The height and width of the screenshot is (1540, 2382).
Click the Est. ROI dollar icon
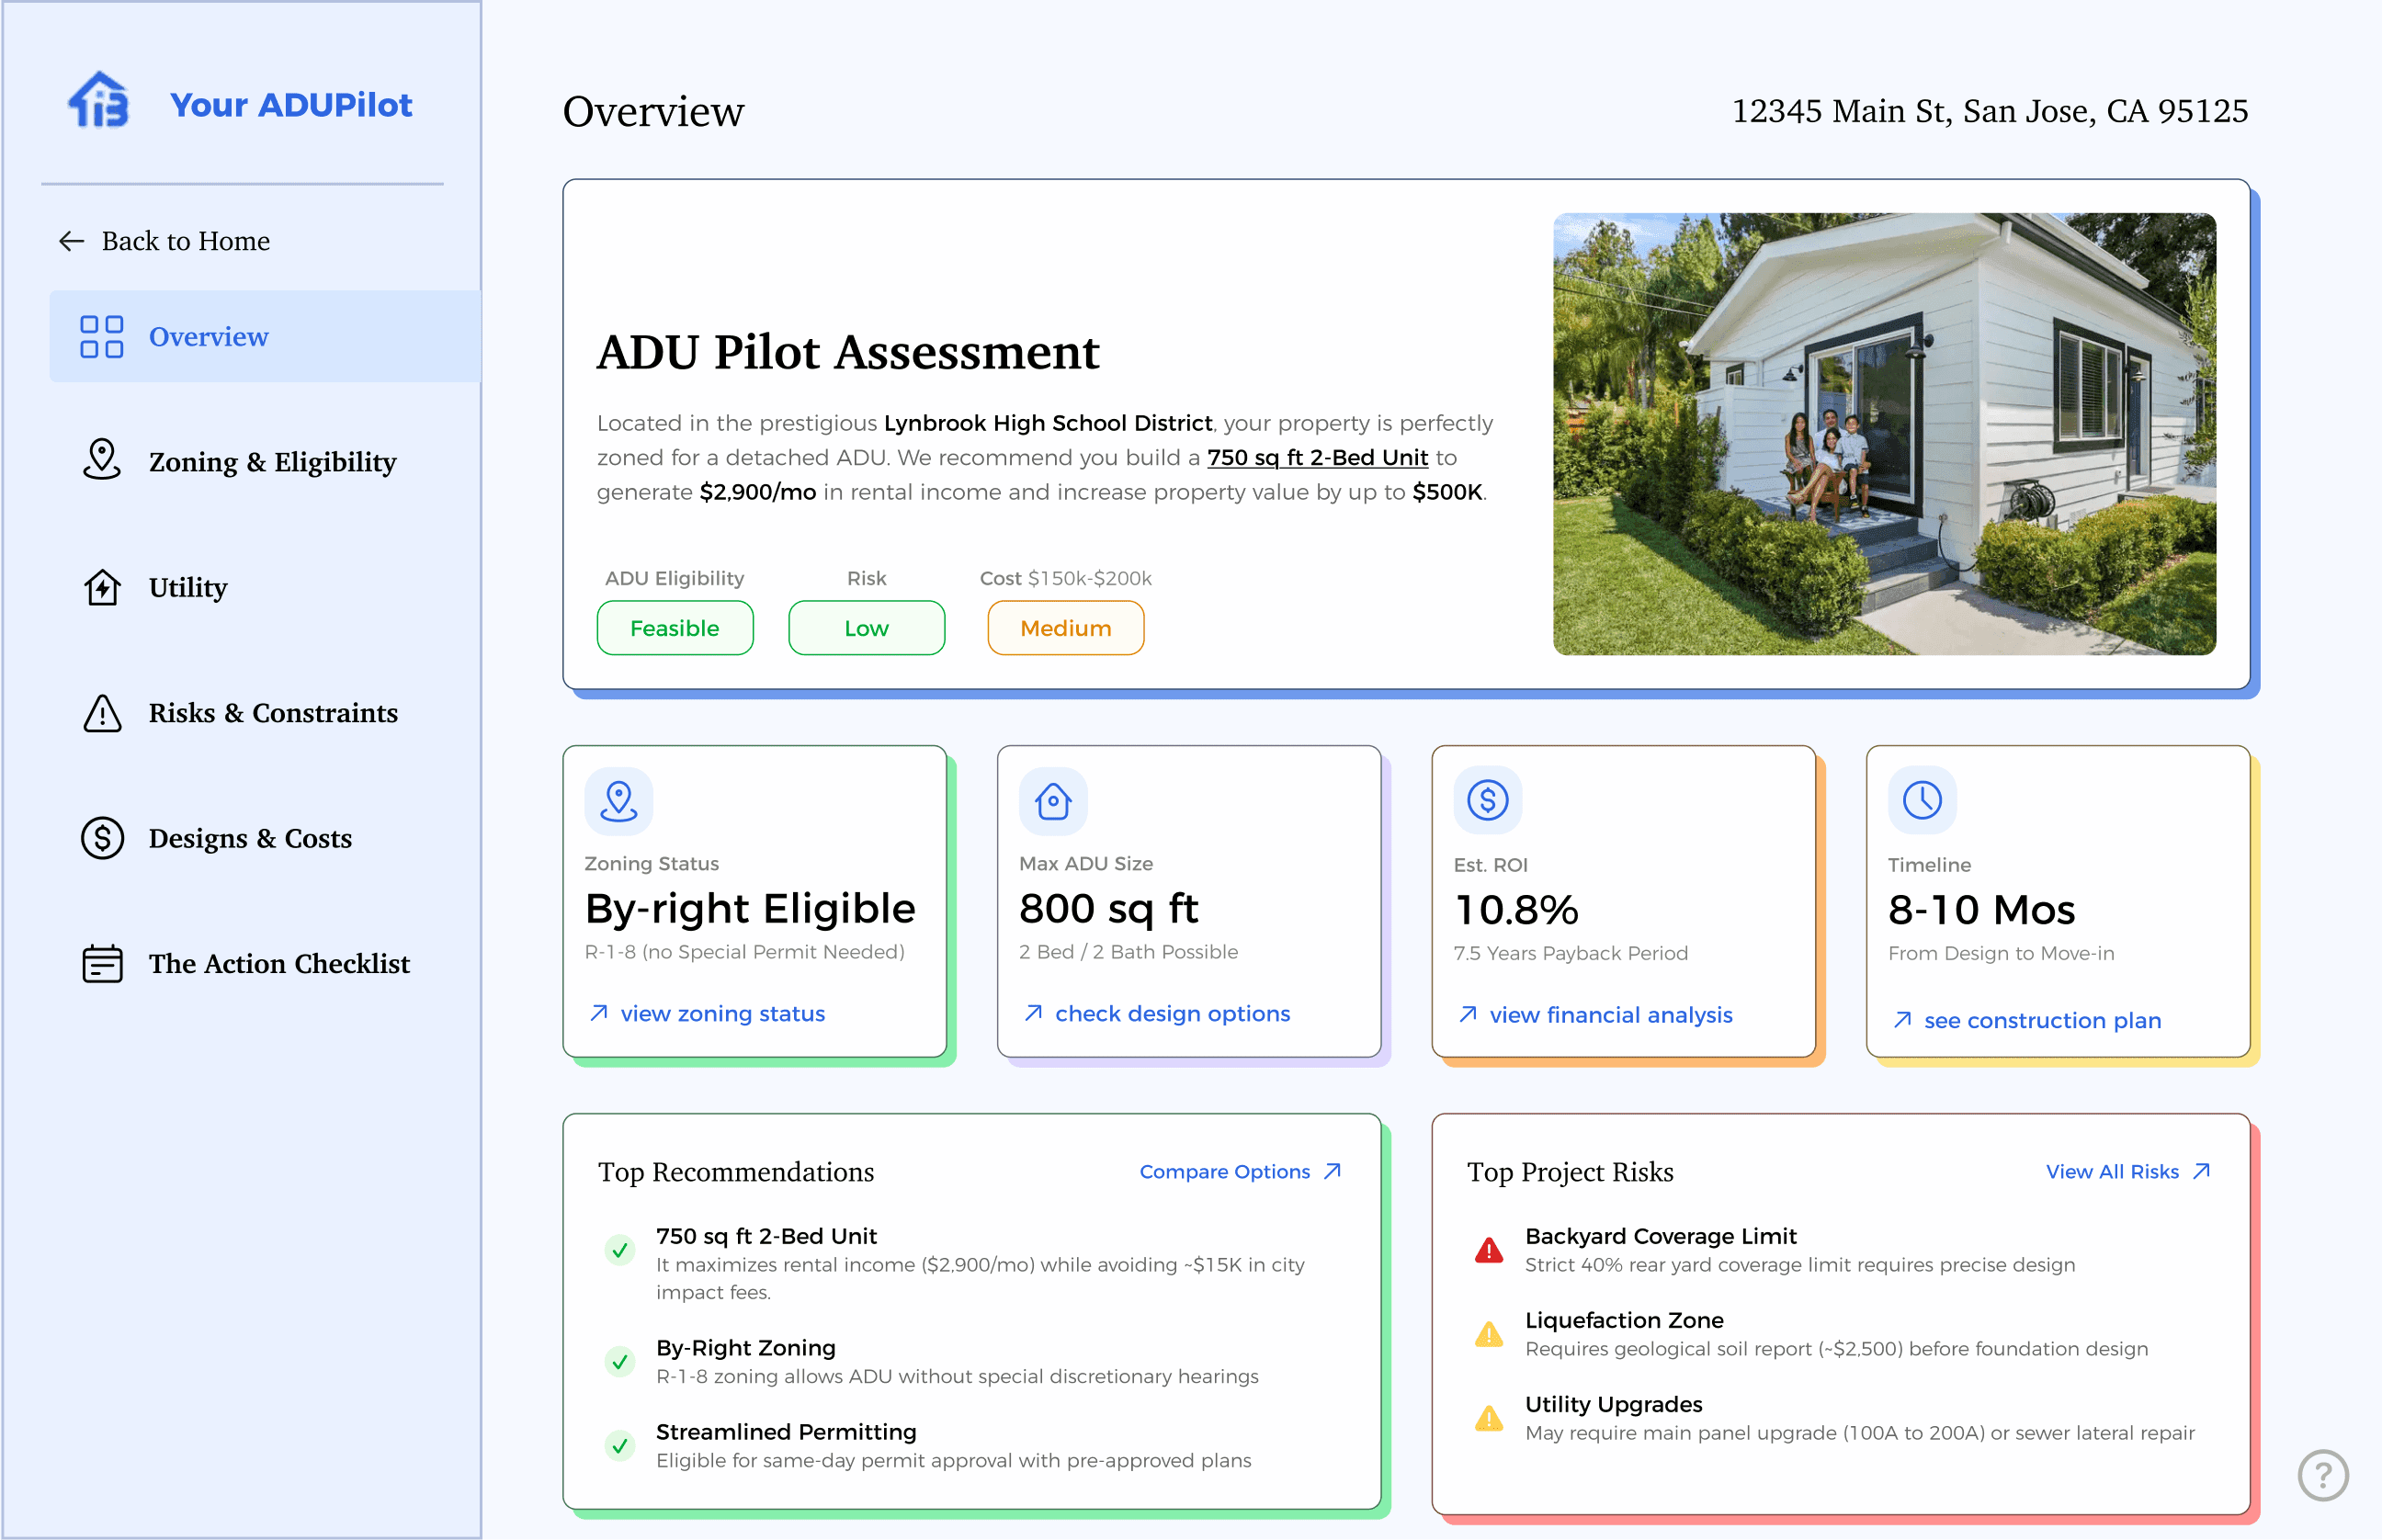tap(1487, 799)
